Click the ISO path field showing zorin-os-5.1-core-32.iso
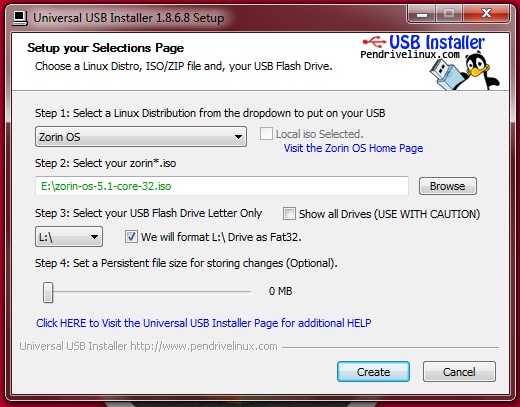This screenshot has height=407, width=520. pos(222,186)
